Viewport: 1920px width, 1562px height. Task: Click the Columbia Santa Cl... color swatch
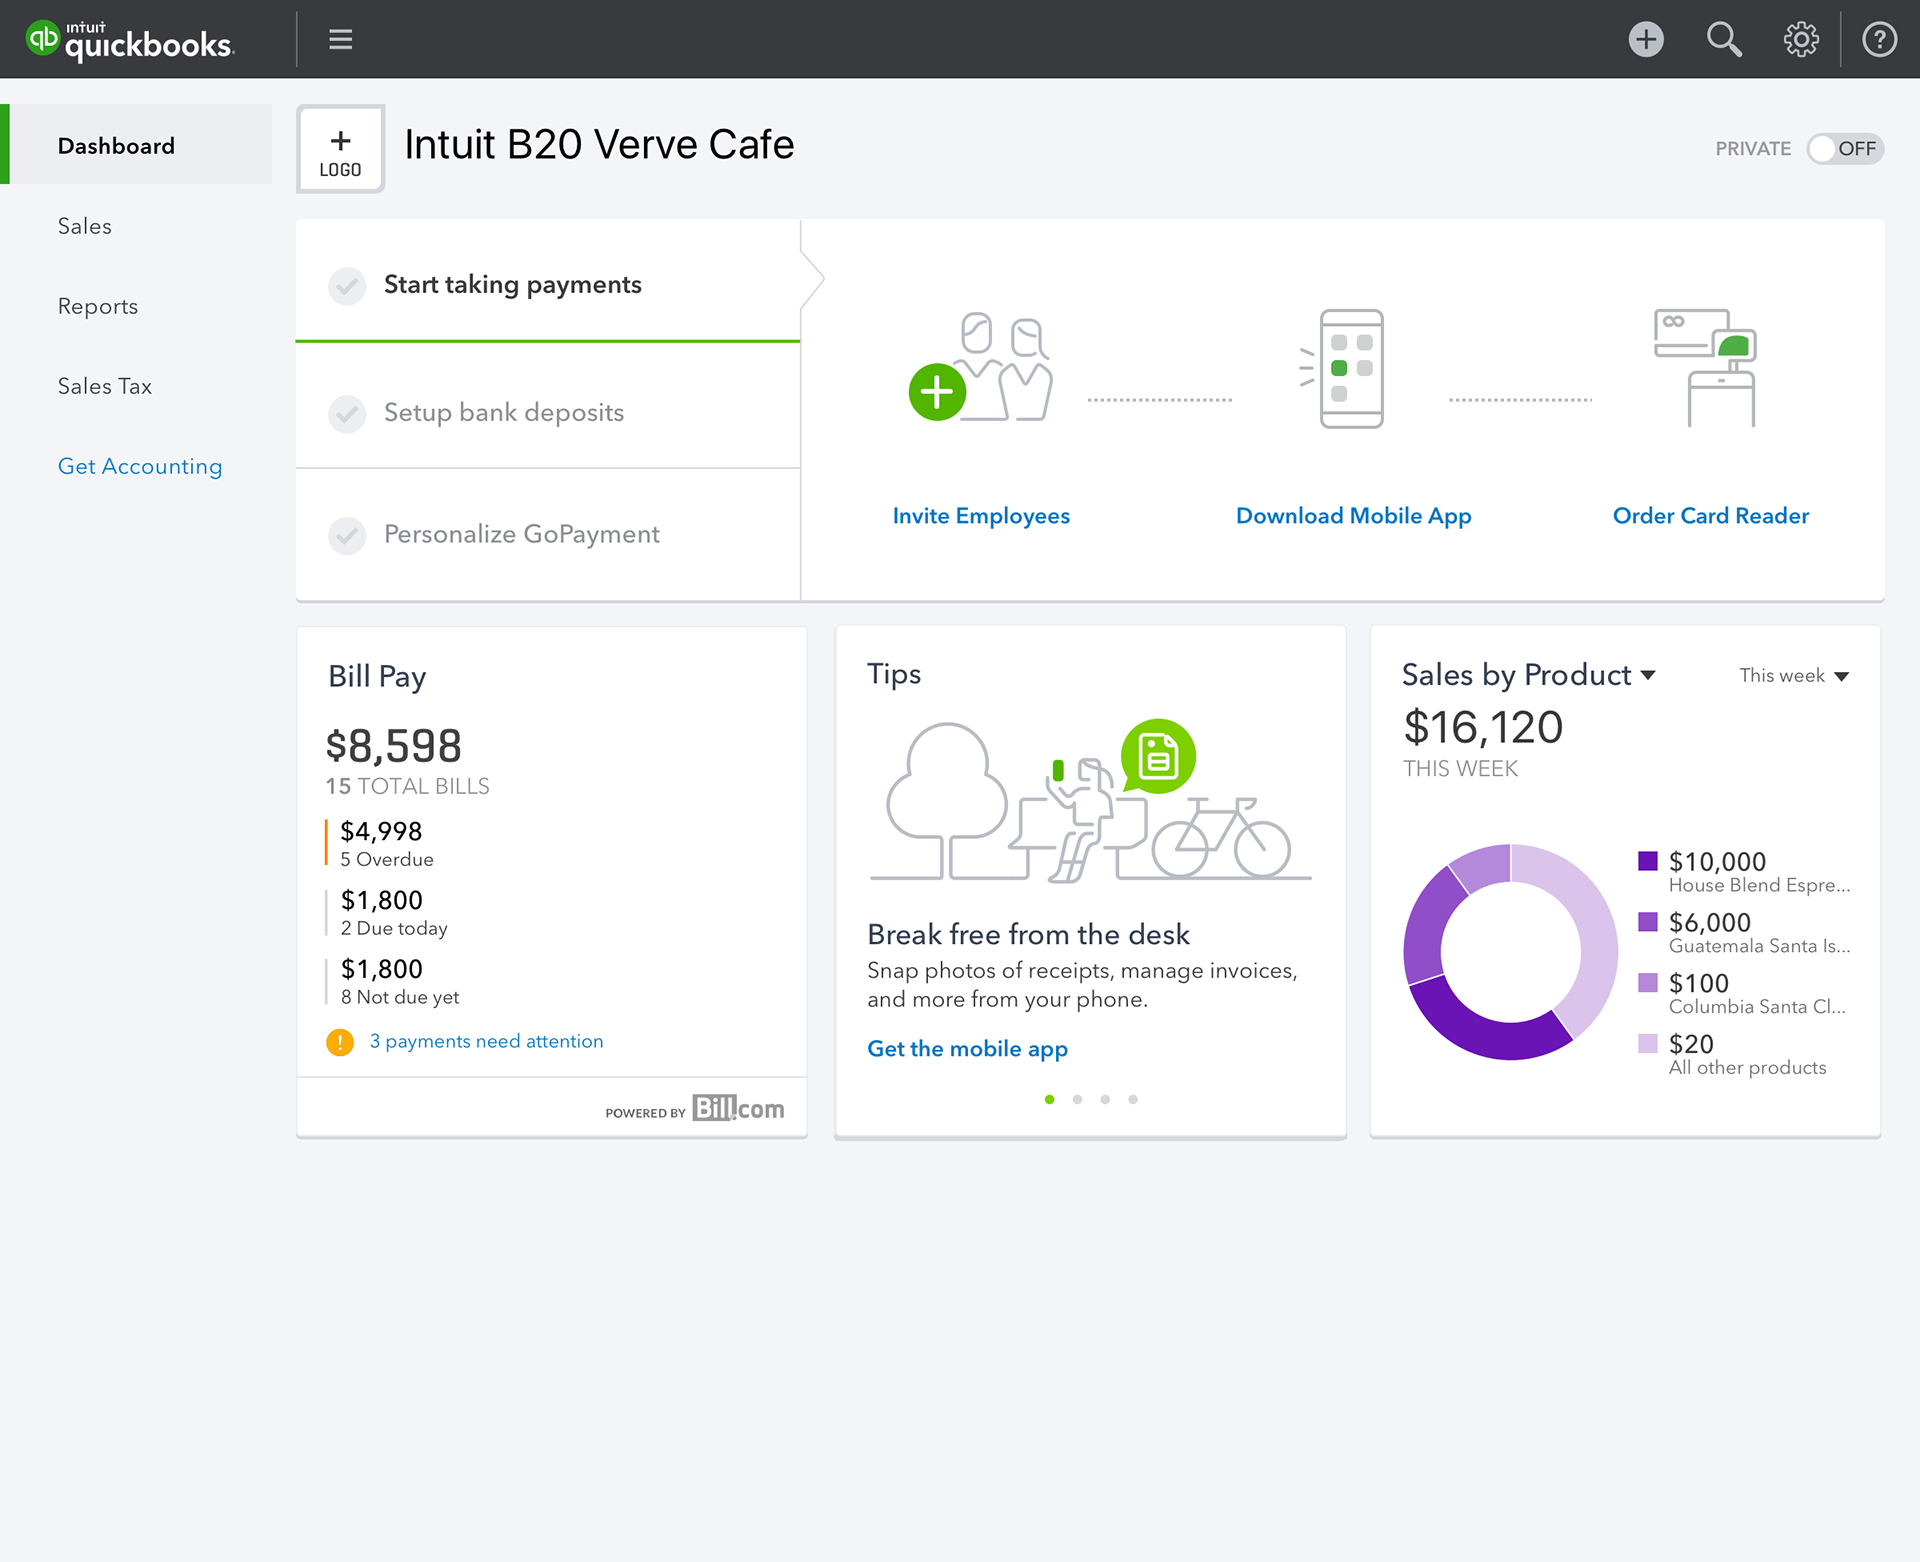pyautogui.click(x=1648, y=983)
